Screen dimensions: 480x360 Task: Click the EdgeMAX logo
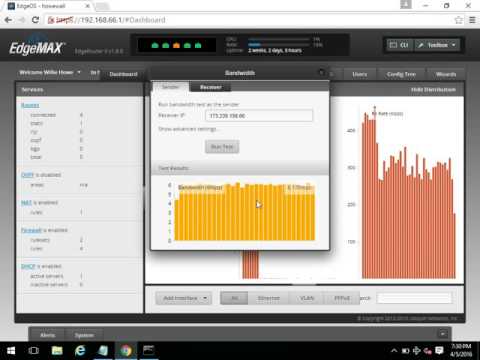pyautogui.click(x=37, y=48)
